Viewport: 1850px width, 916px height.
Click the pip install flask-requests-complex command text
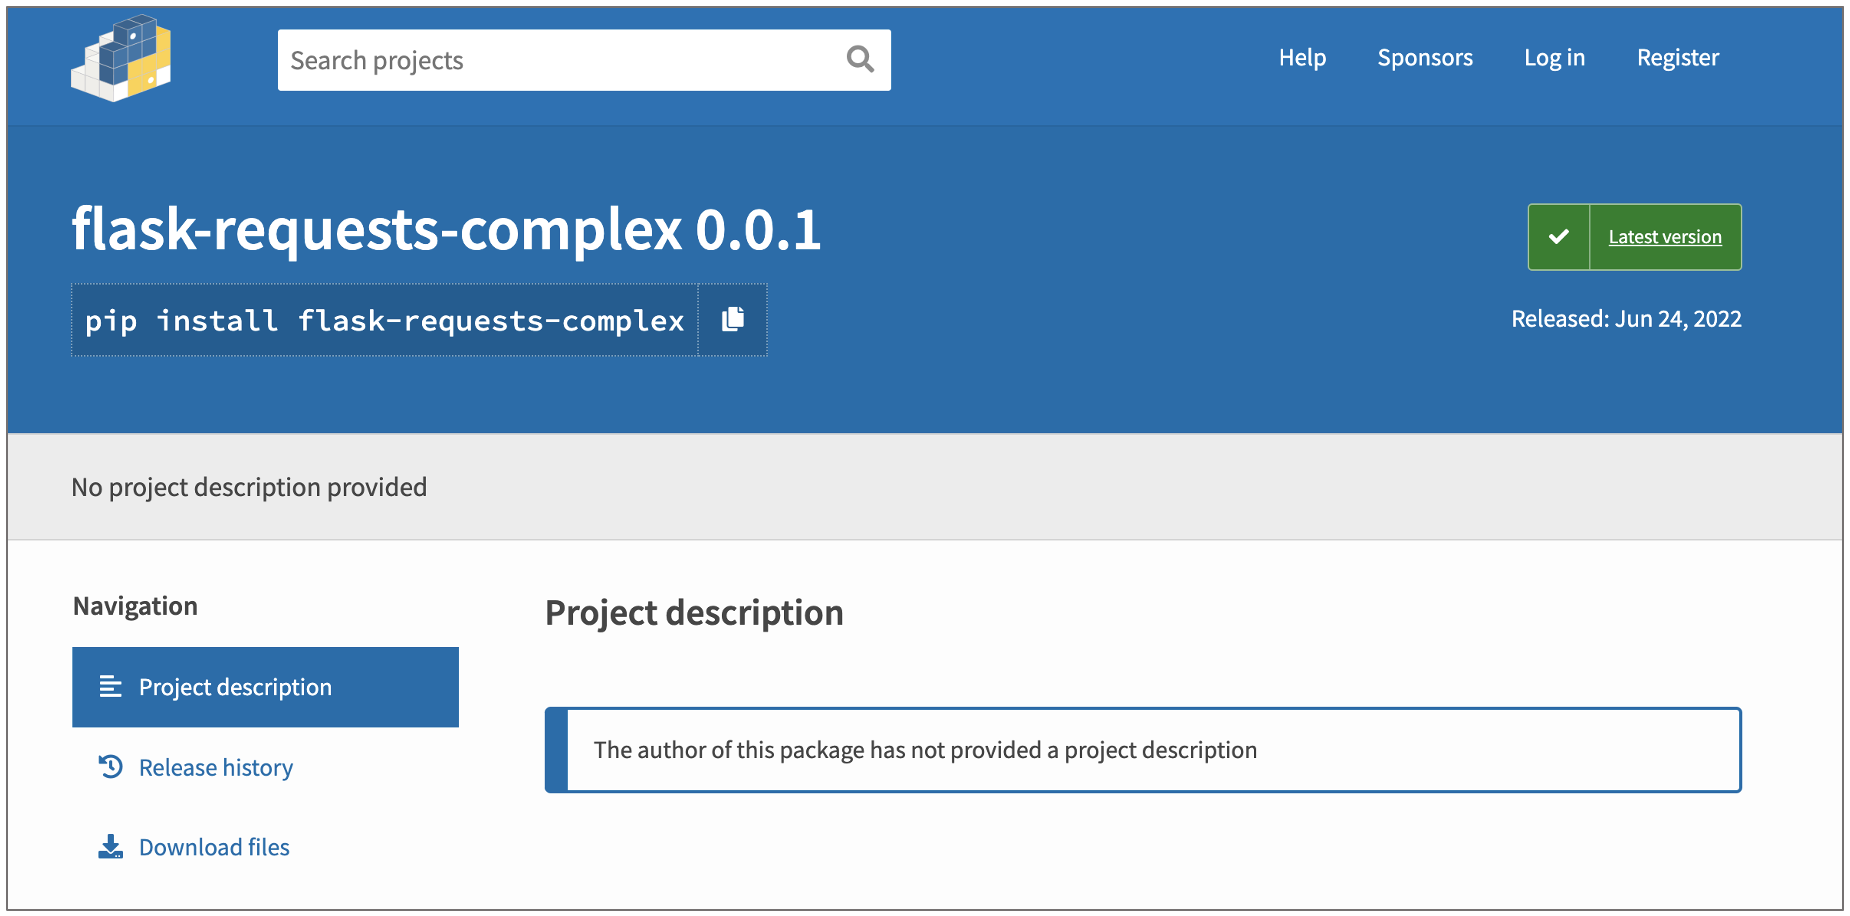click(384, 320)
